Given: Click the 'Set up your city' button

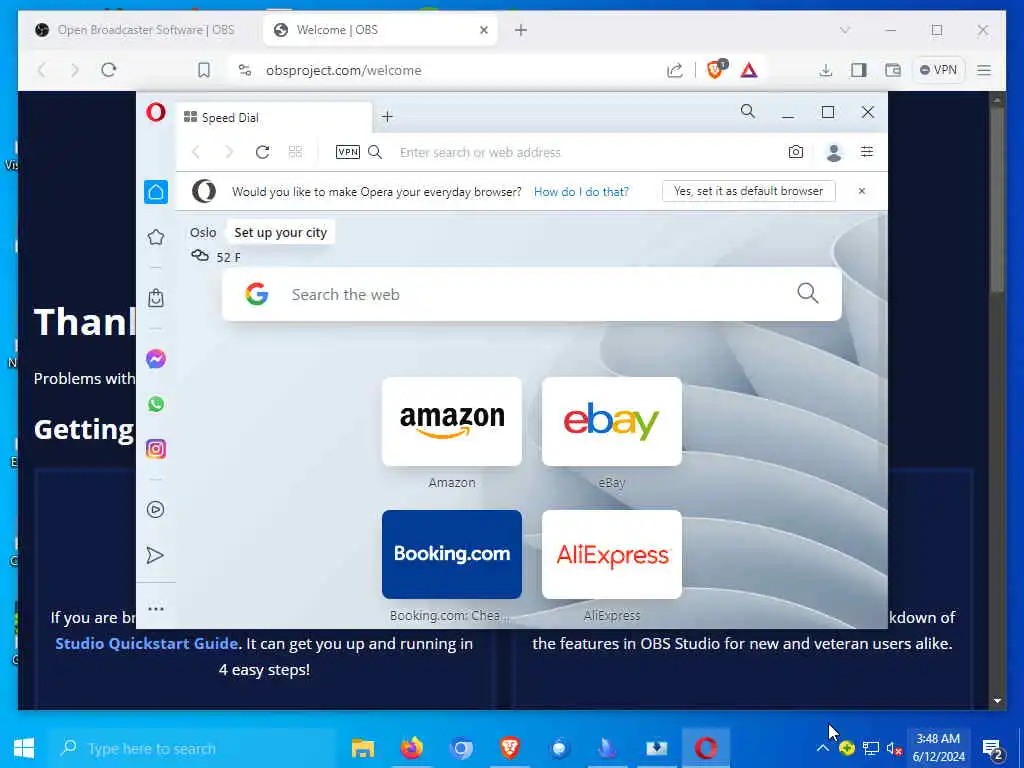Looking at the screenshot, I should tap(280, 232).
